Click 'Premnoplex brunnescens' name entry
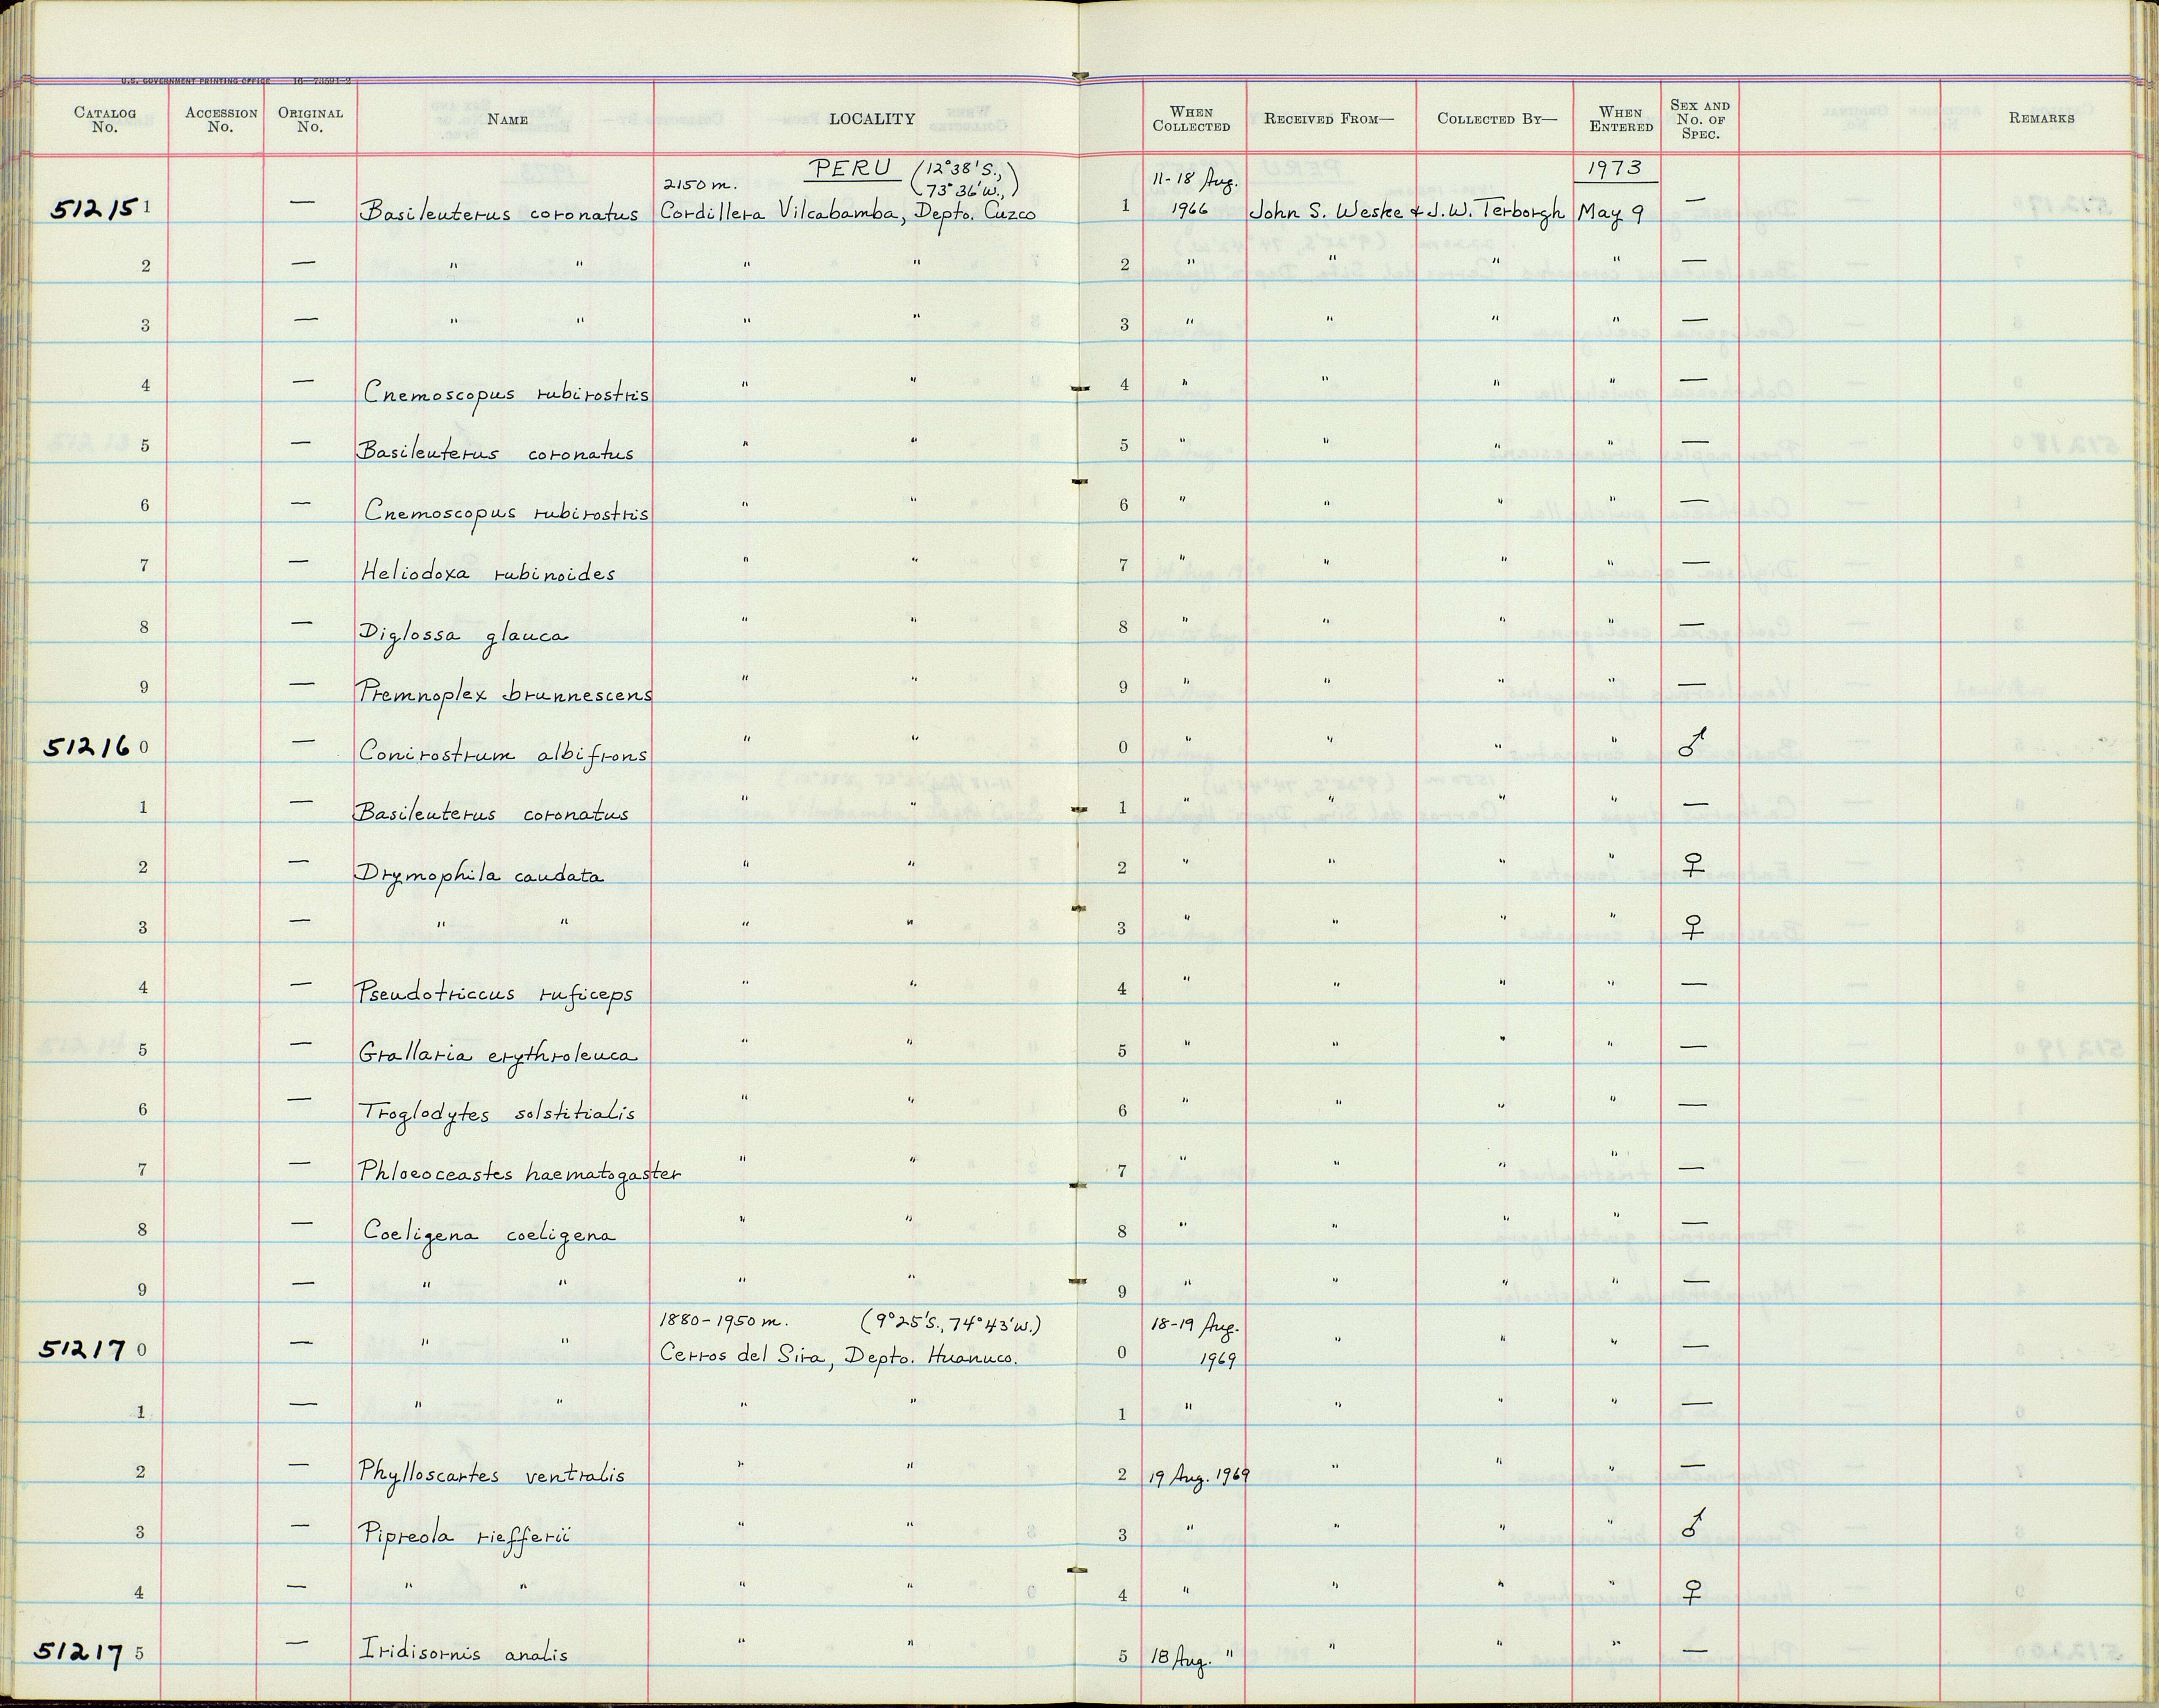 [505, 693]
